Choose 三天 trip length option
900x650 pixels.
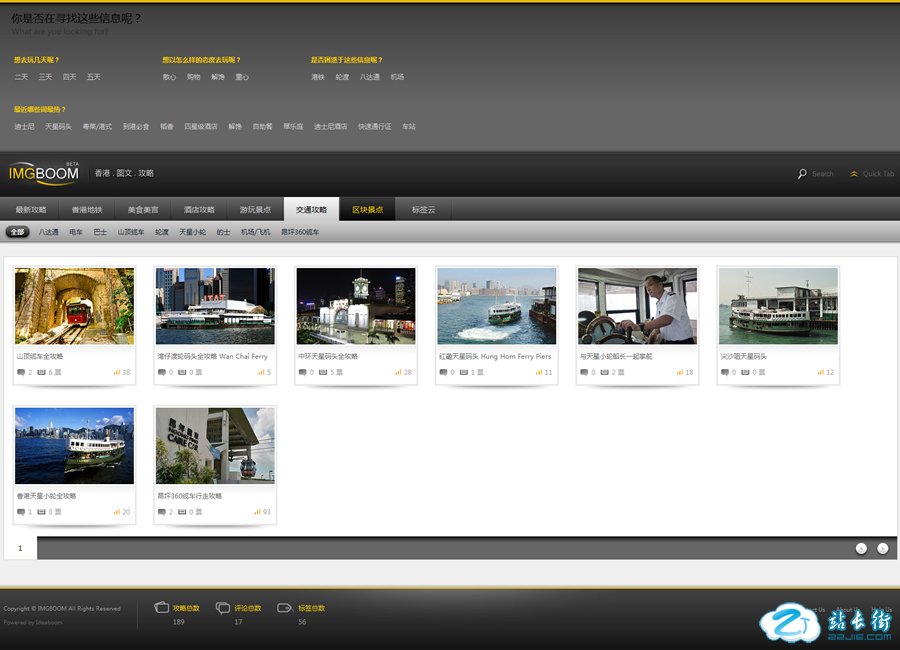tap(45, 77)
